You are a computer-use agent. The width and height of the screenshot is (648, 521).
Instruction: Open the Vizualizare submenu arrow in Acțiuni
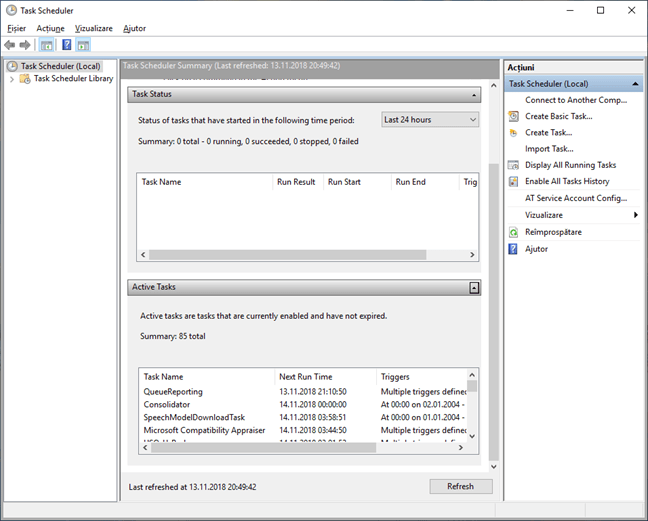point(636,215)
